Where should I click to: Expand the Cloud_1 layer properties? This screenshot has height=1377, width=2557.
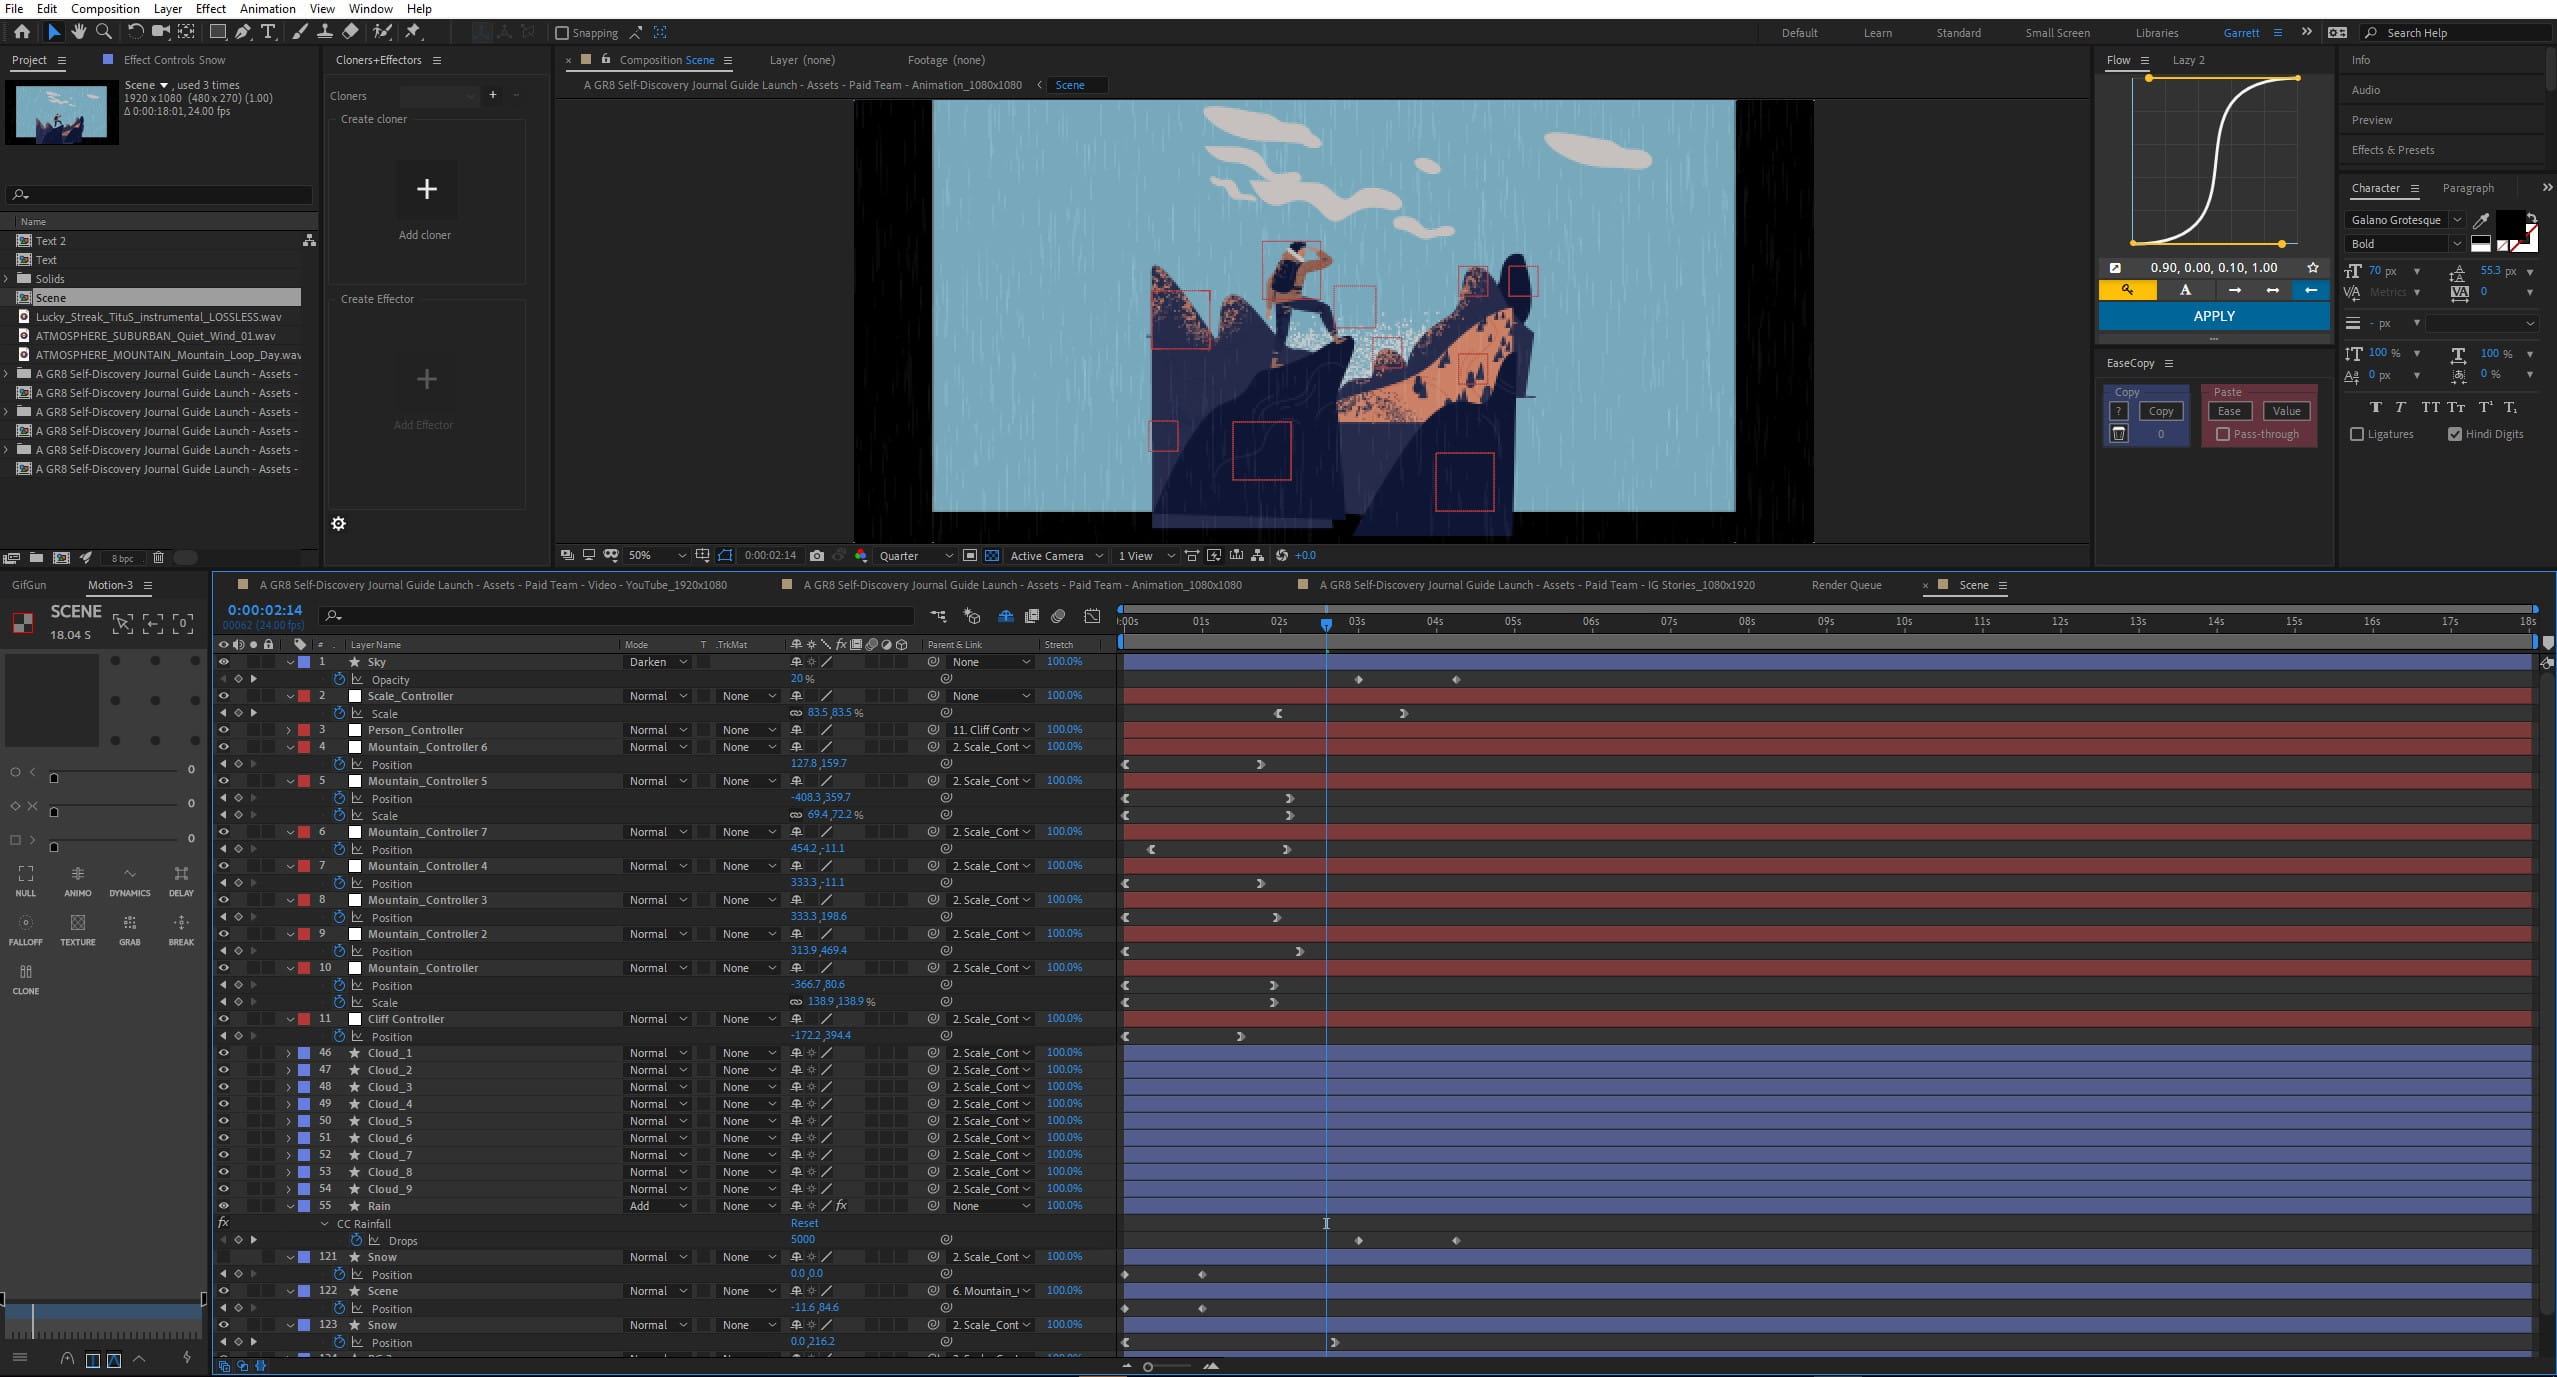tap(289, 1053)
